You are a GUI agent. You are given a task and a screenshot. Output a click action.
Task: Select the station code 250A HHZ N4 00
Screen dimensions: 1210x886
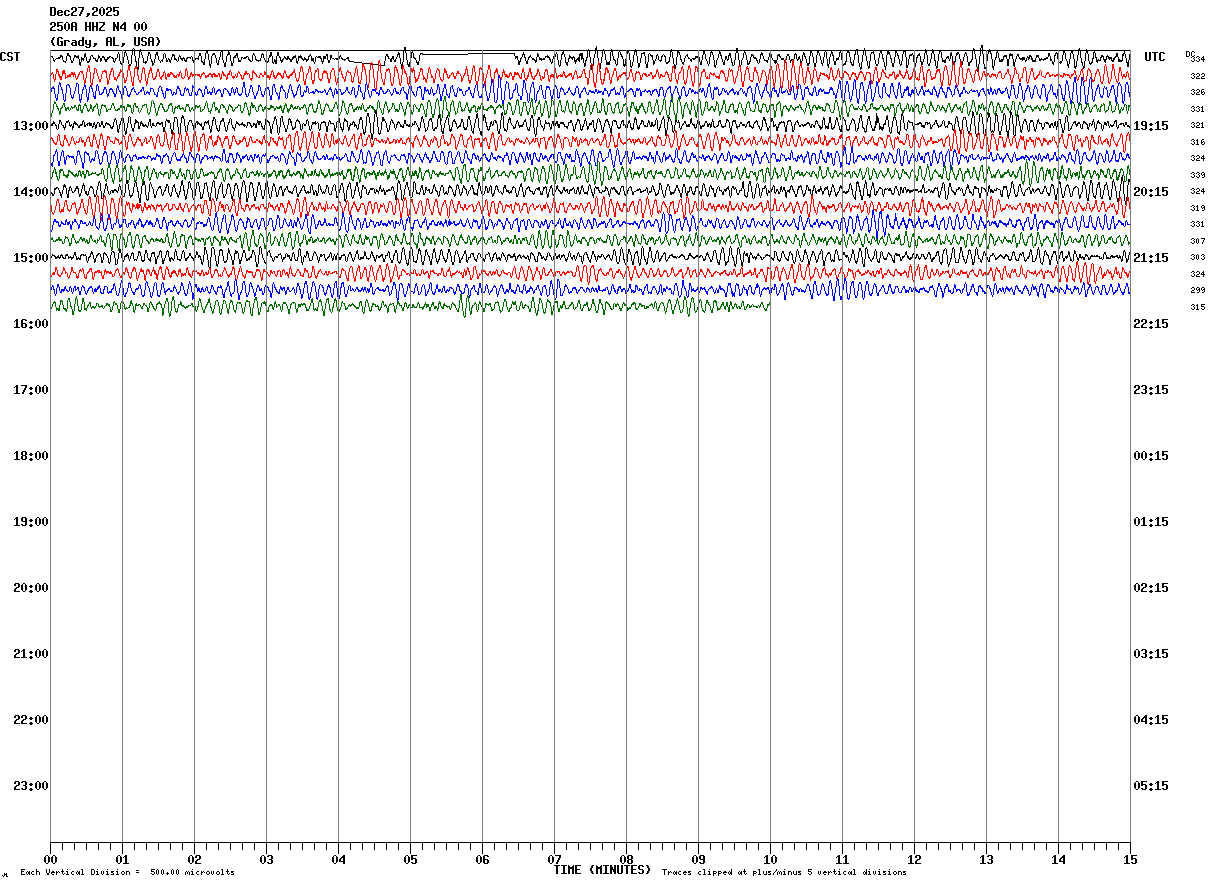tap(98, 27)
